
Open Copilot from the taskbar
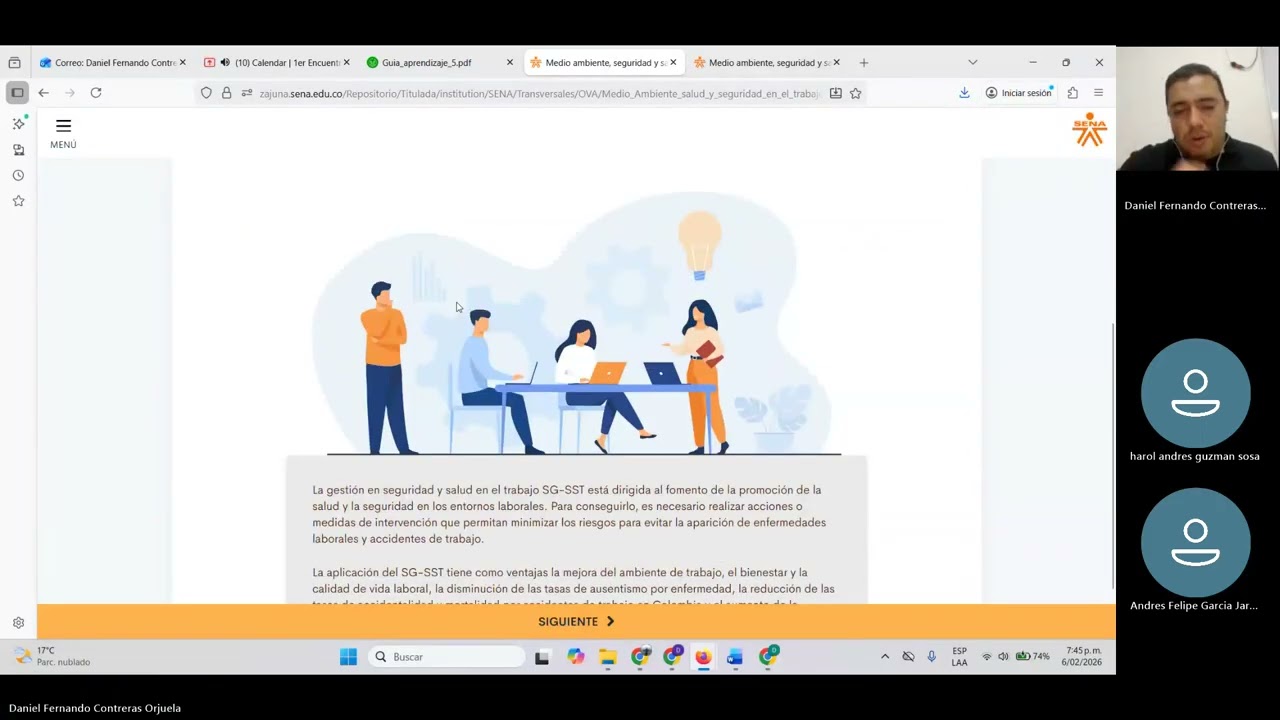(x=575, y=657)
